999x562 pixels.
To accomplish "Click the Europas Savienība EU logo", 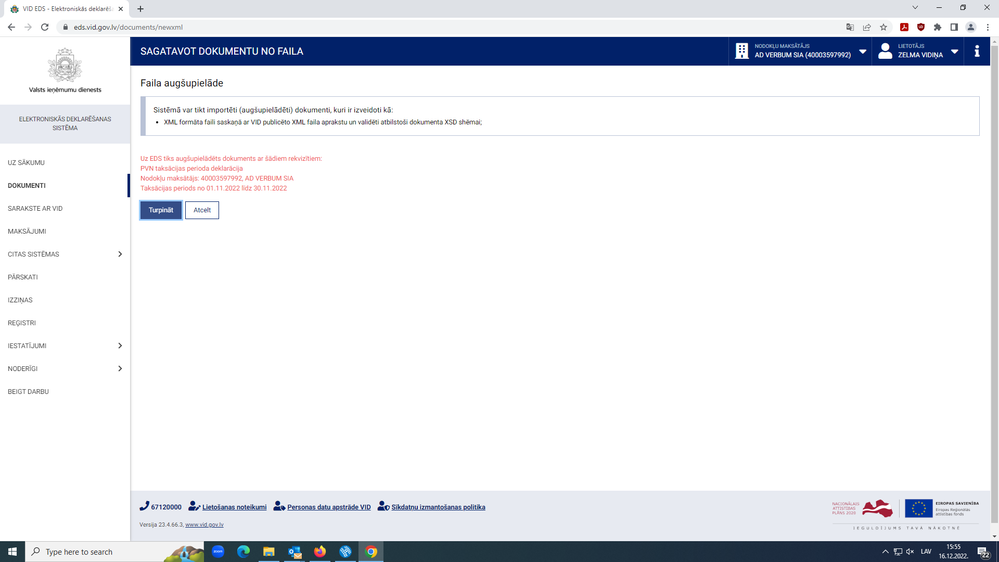I will click(x=942, y=508).
